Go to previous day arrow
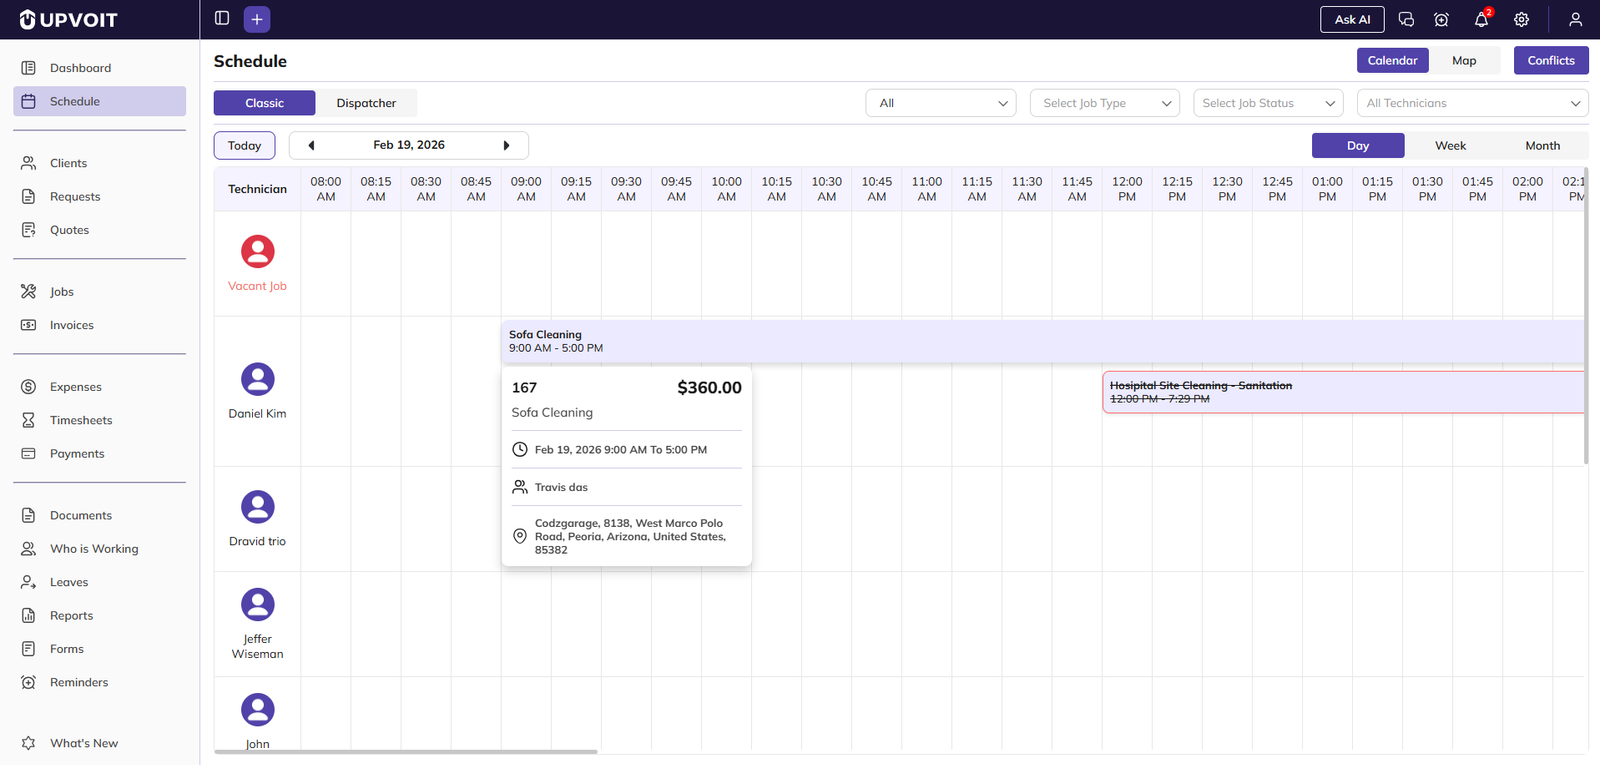Screen dimensions: 1600x765 pyautogui.click(x=311, y=145)
